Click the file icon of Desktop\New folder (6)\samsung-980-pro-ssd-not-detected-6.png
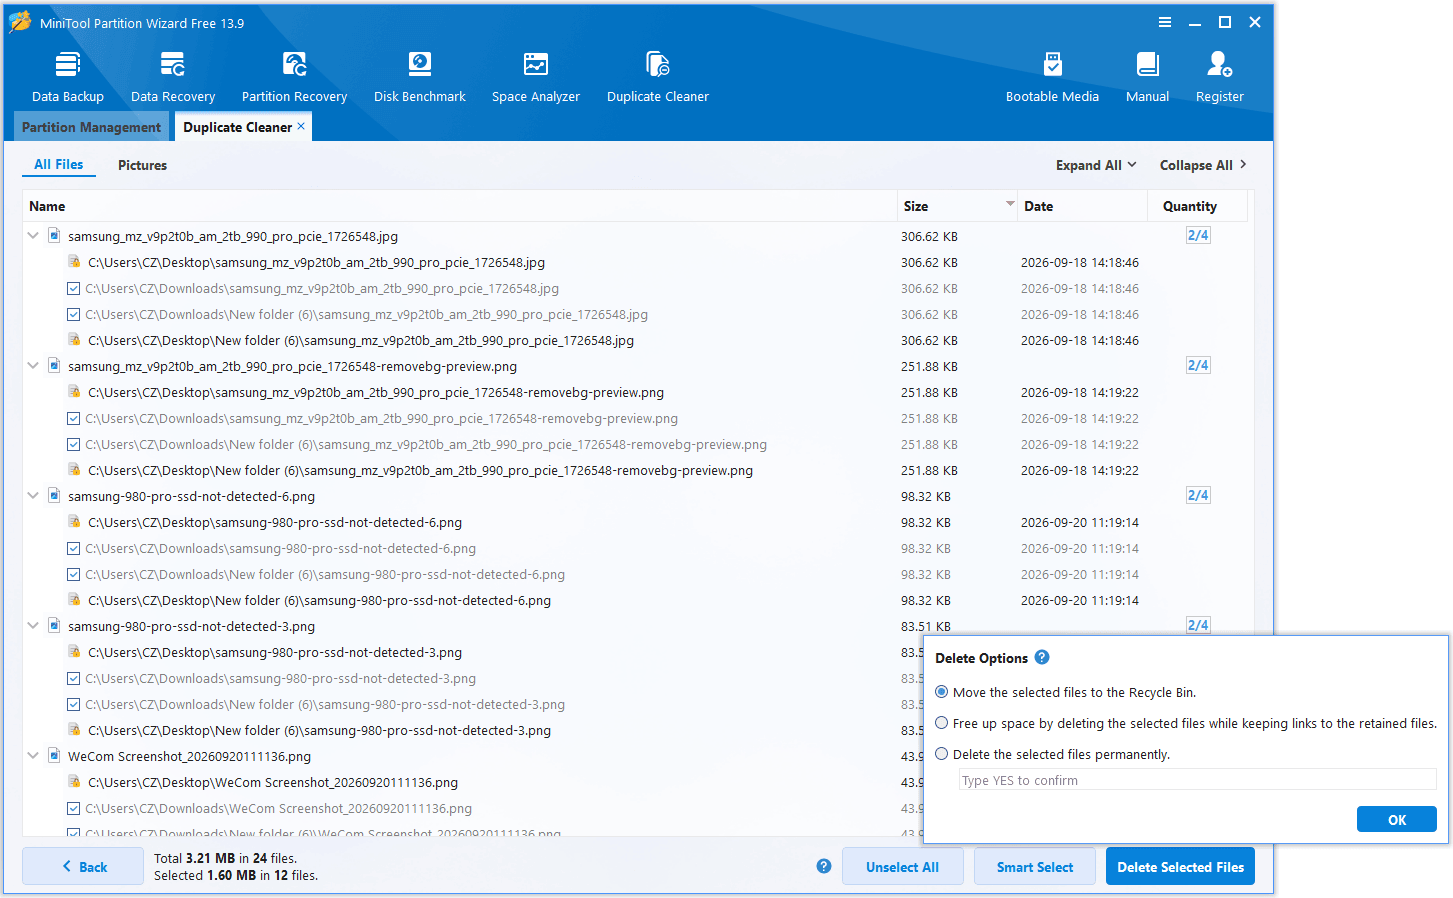This screenshot has width=1453, height=898. coord(74,600)
